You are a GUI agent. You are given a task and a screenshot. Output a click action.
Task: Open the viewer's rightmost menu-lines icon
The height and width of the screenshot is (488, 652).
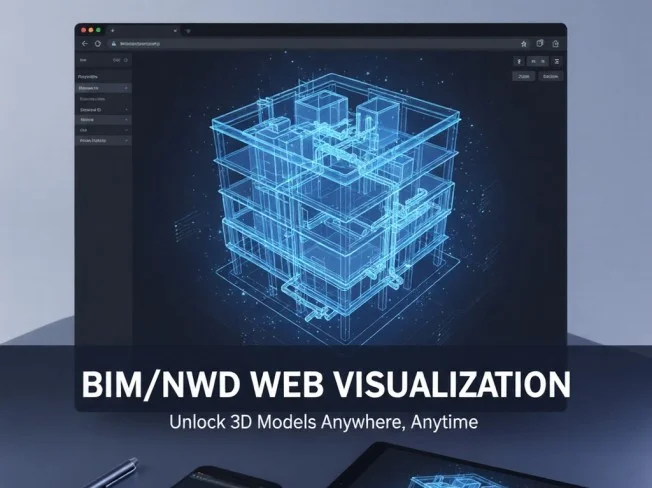point(557,61)
